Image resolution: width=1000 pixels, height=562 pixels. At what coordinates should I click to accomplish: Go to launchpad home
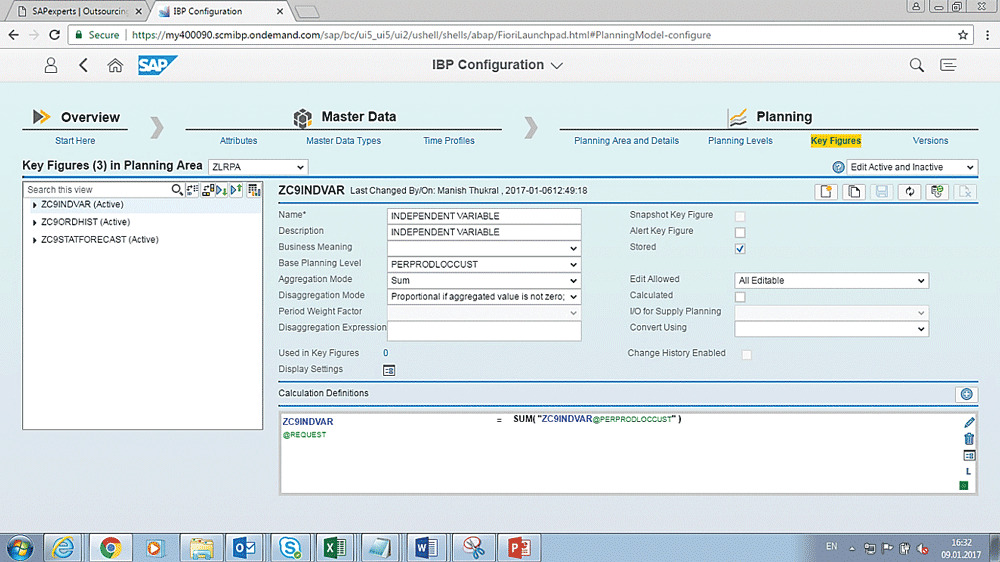click(115, 65)
